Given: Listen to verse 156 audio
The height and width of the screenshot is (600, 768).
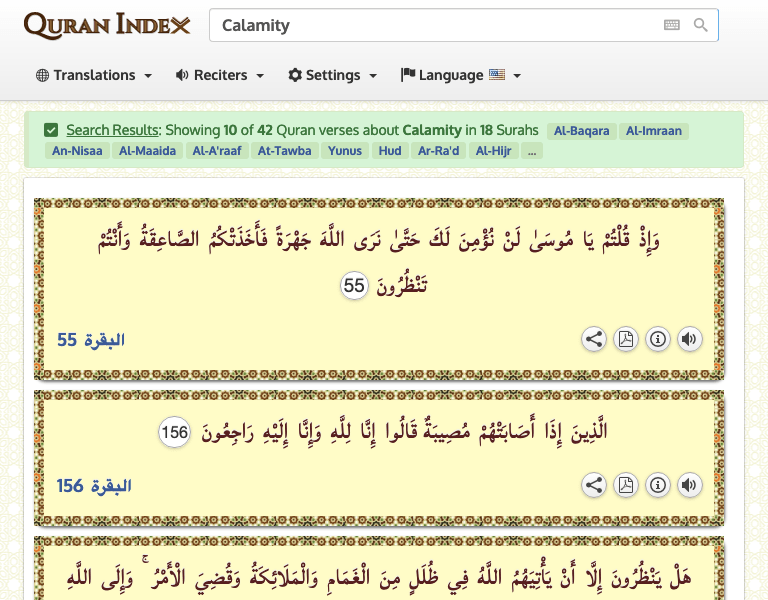Looking at the screenshot, I should click(689, 485).
